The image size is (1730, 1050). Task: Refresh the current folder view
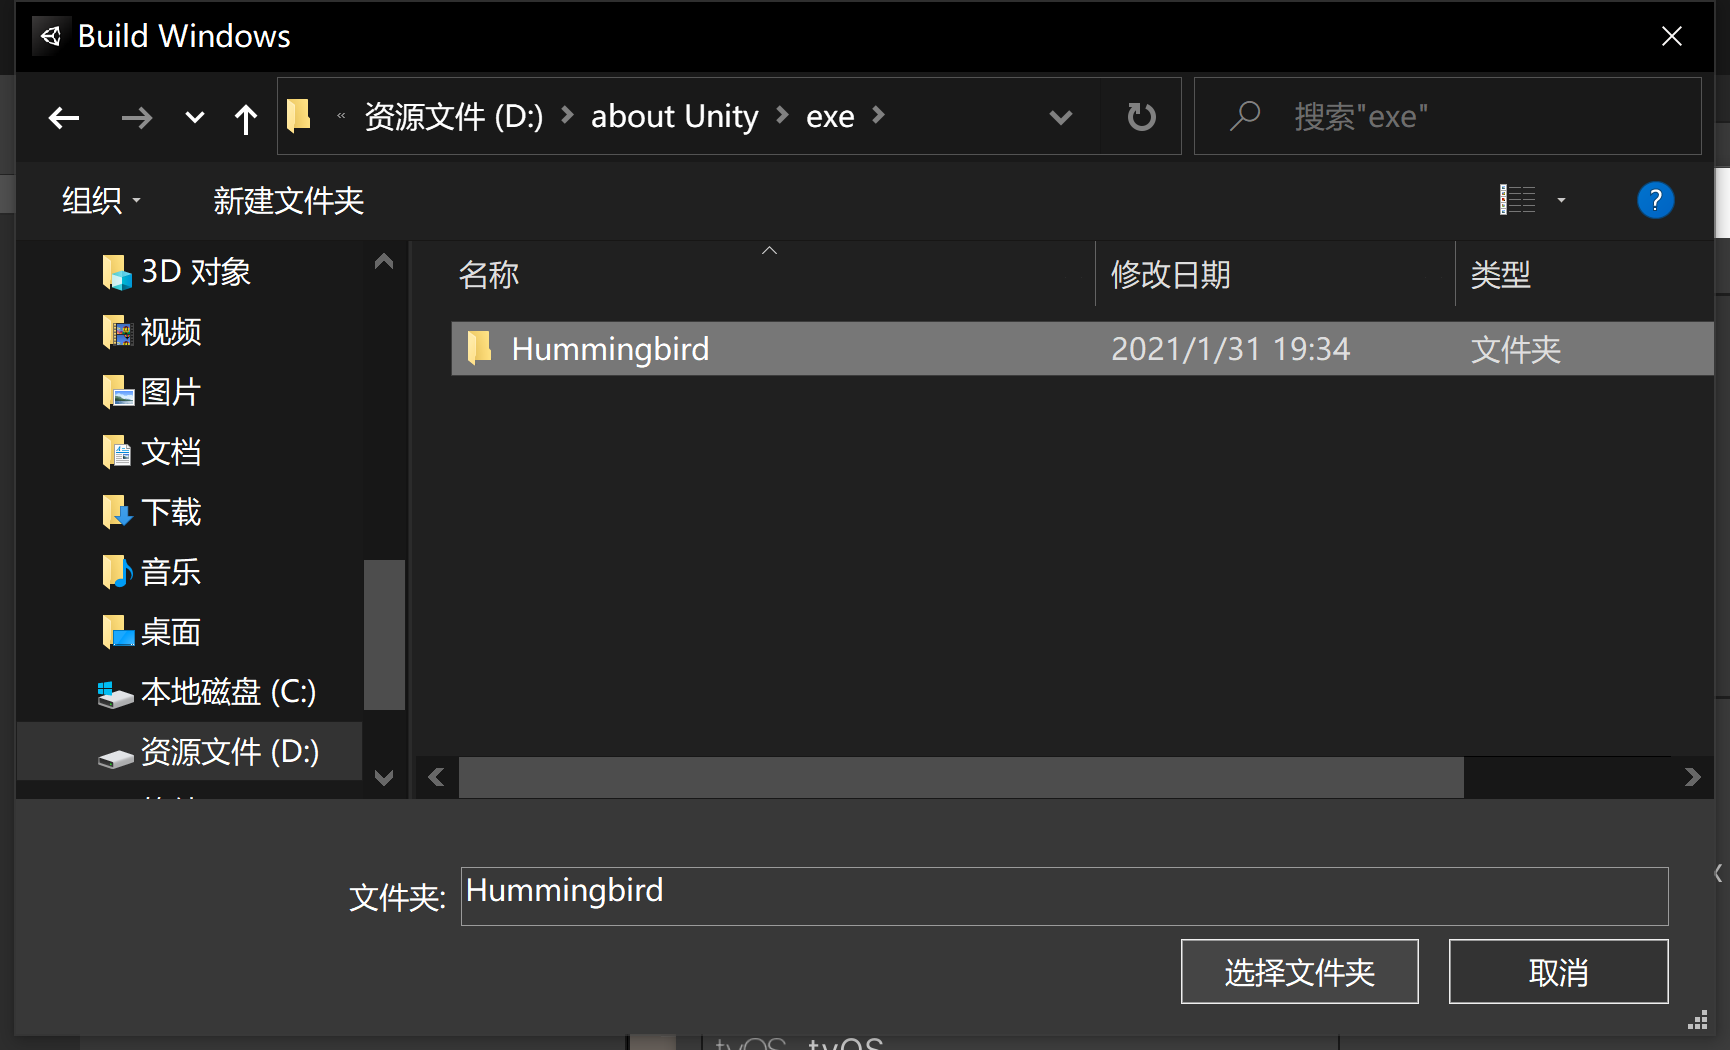tap(1141, 117)
